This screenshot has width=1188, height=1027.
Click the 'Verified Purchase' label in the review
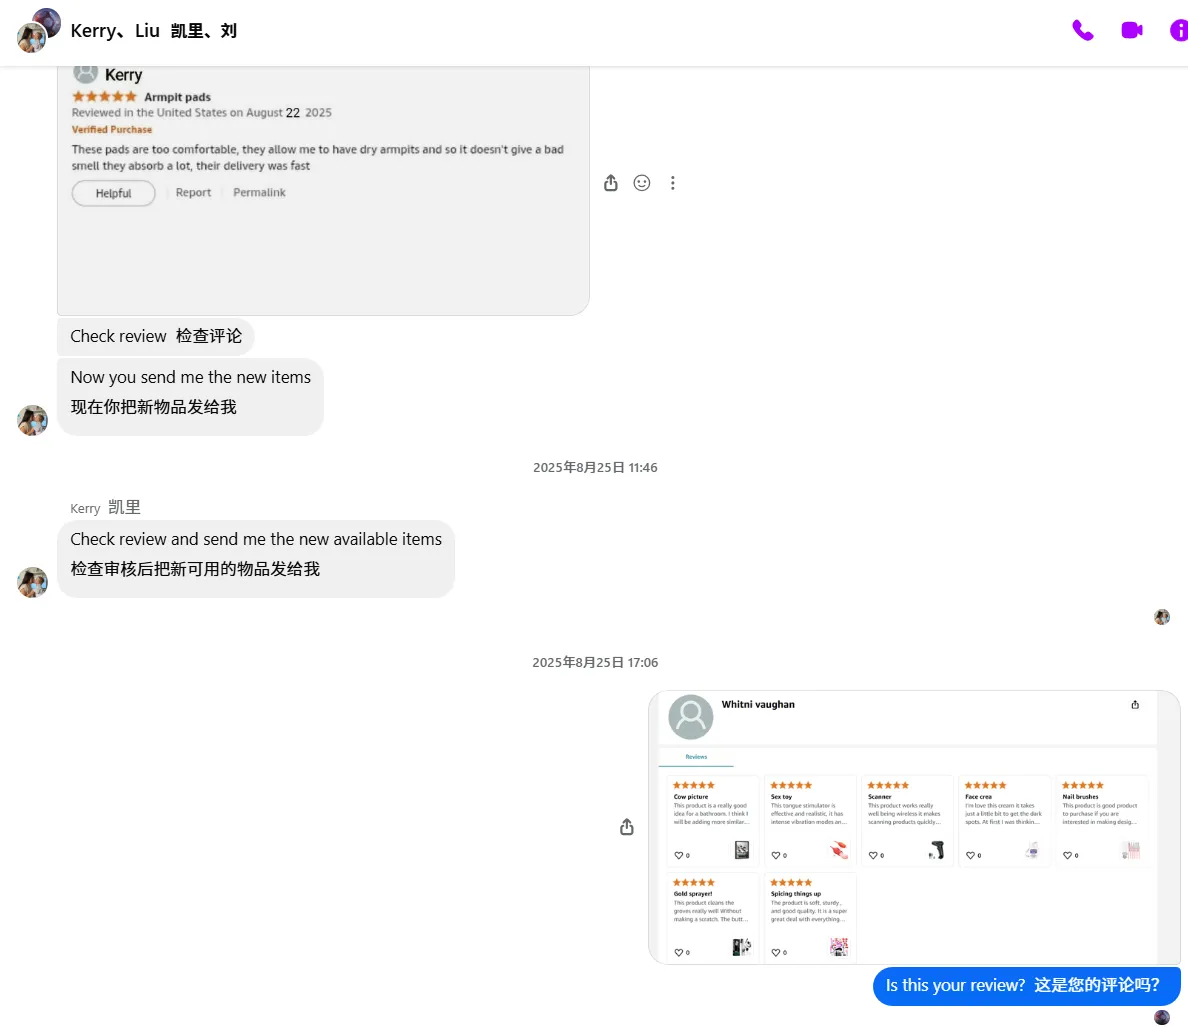coord(111,130)
